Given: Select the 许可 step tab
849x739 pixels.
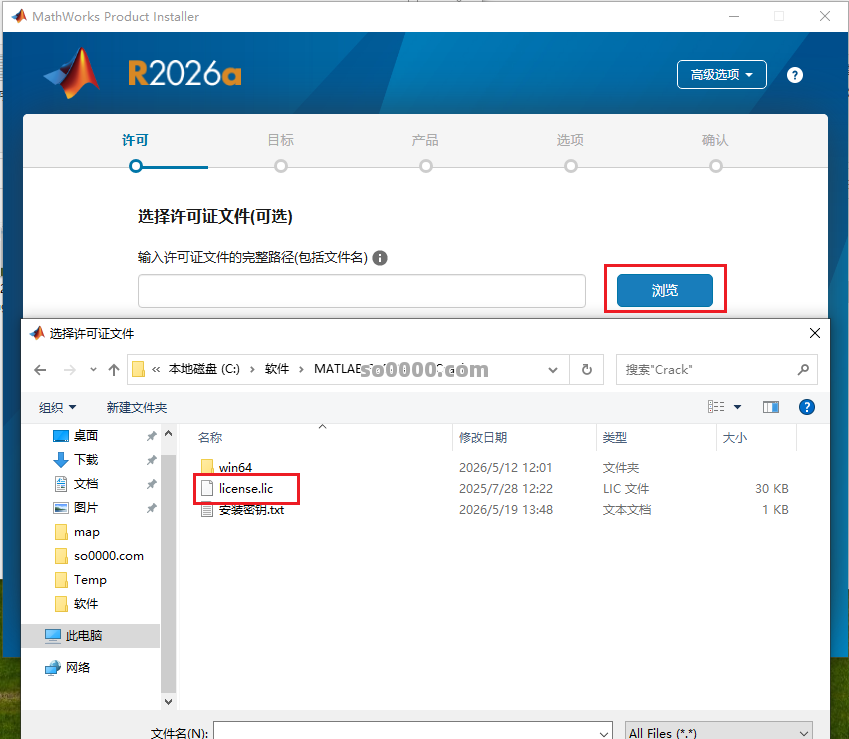Looking at the screenshot, I should [x=135, y=140].
